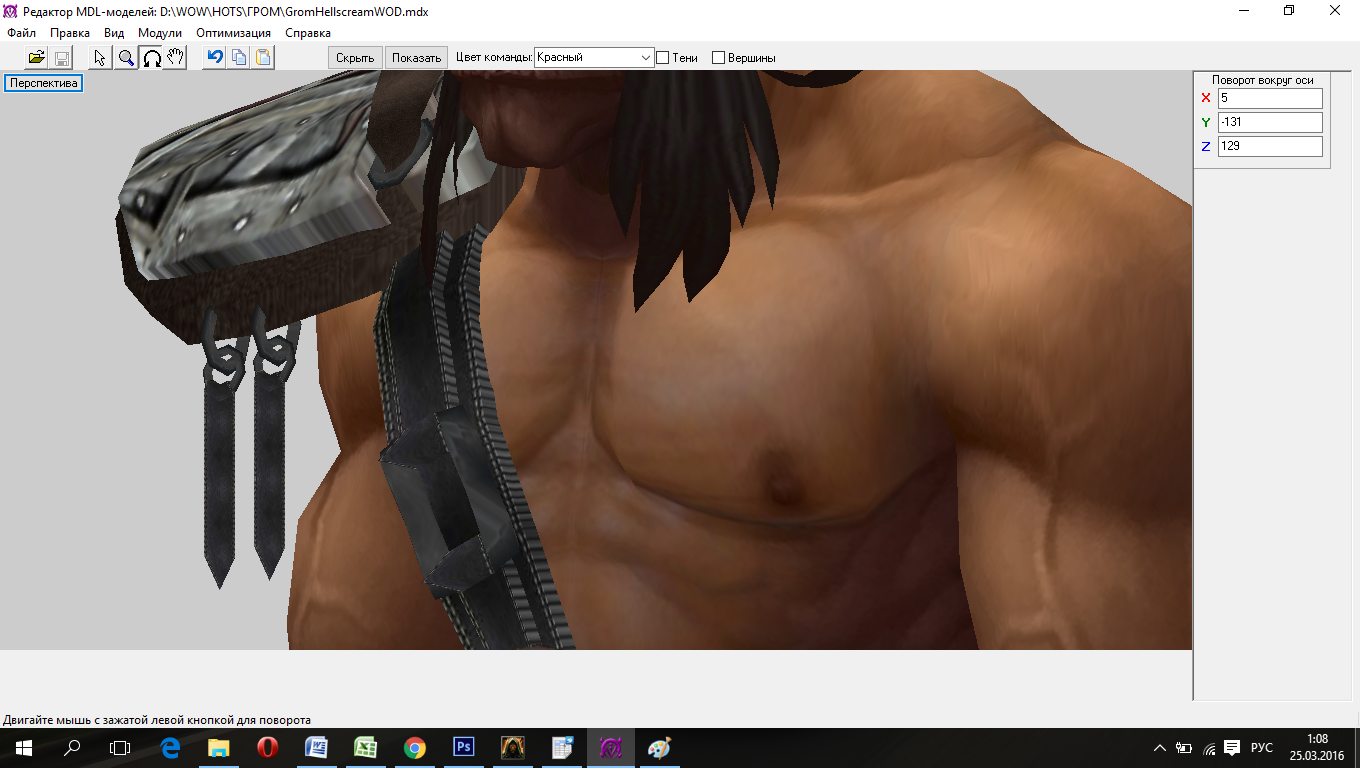Image resolution: width=1360 pixels, height=768 pixels.
Task: Open the Модули menu
Action: (x=160, y=33)
